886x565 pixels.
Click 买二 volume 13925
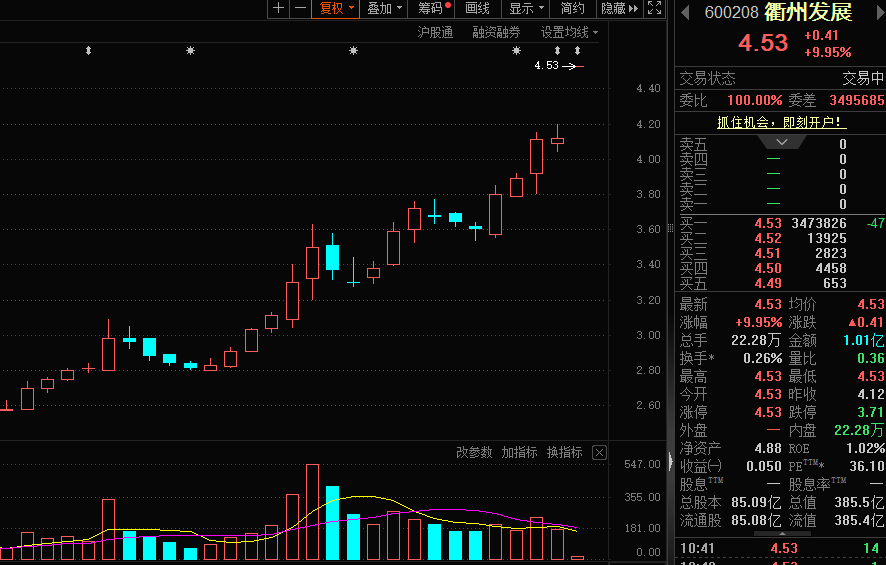827,238
